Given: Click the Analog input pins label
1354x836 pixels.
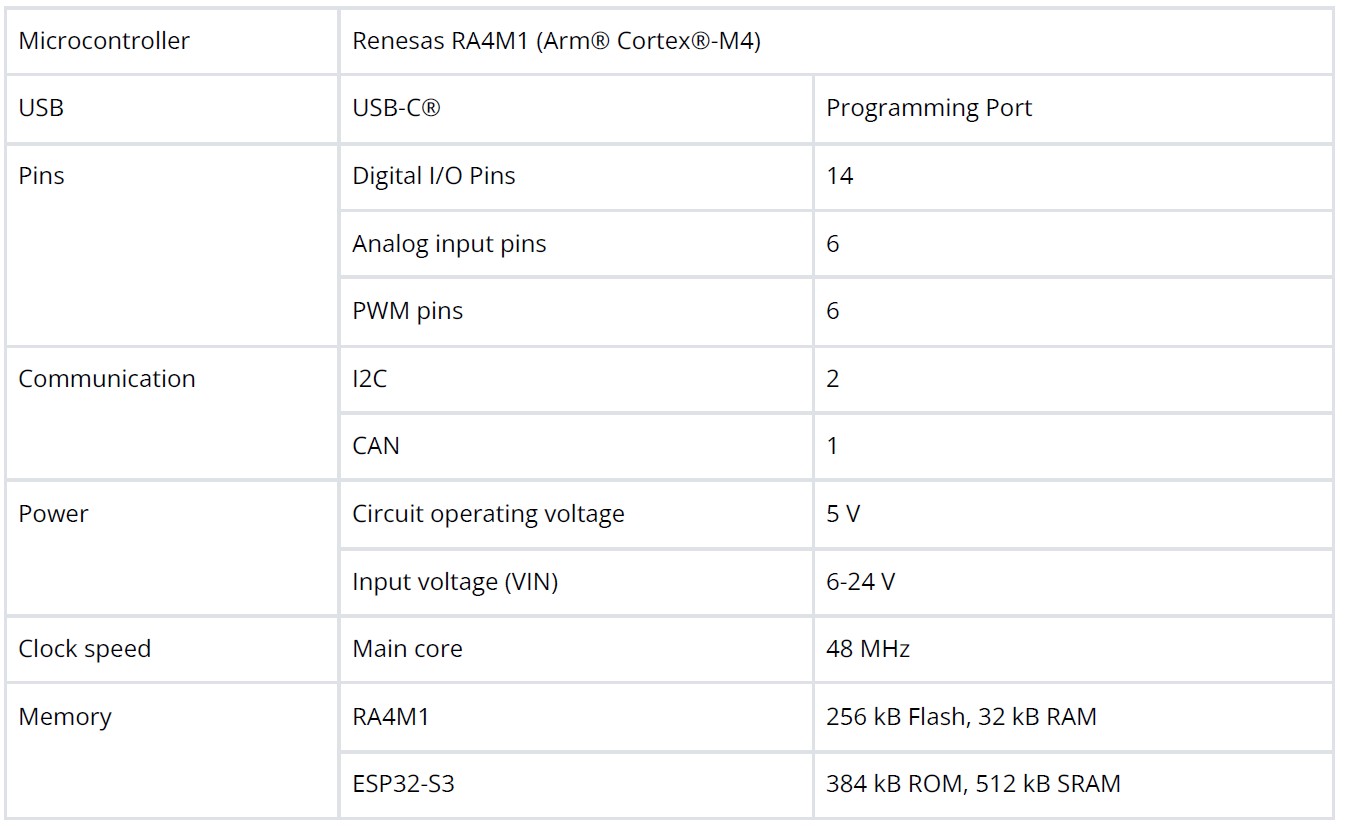Looking at the screenshot, I should (449, 244).
